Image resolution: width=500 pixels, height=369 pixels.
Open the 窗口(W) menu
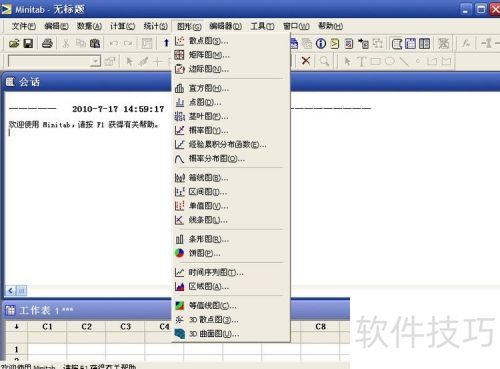coord(296,26)
